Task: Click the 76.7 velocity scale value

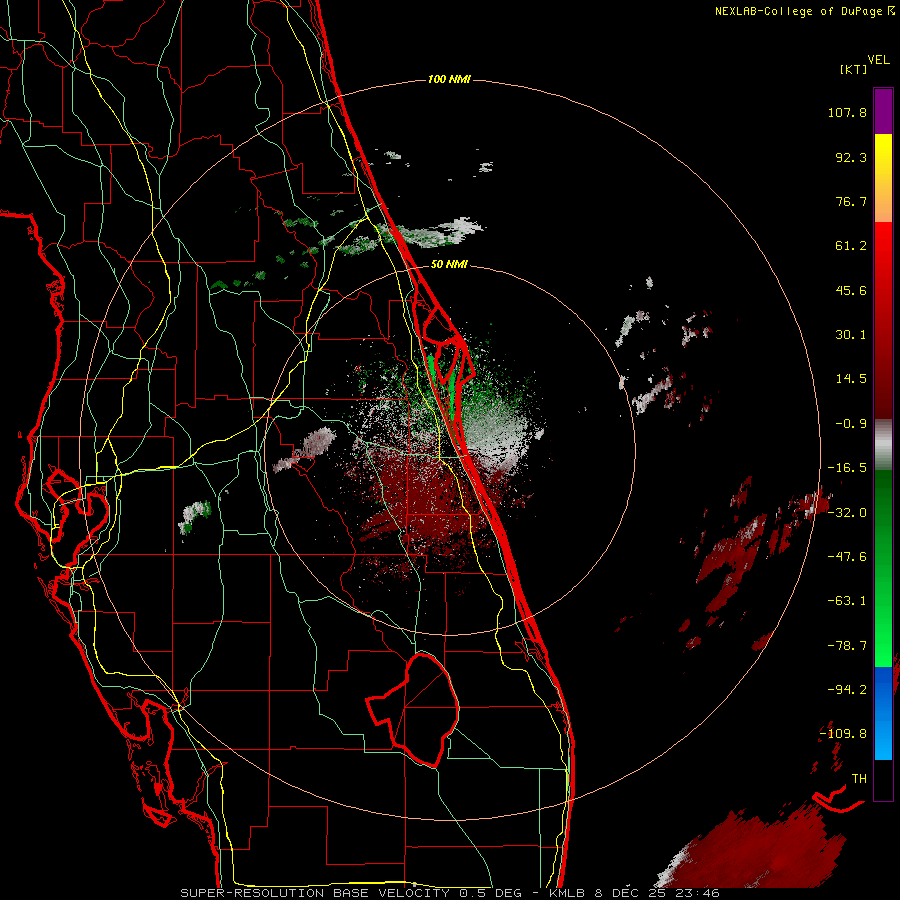Action: click(x=851, y=201)
